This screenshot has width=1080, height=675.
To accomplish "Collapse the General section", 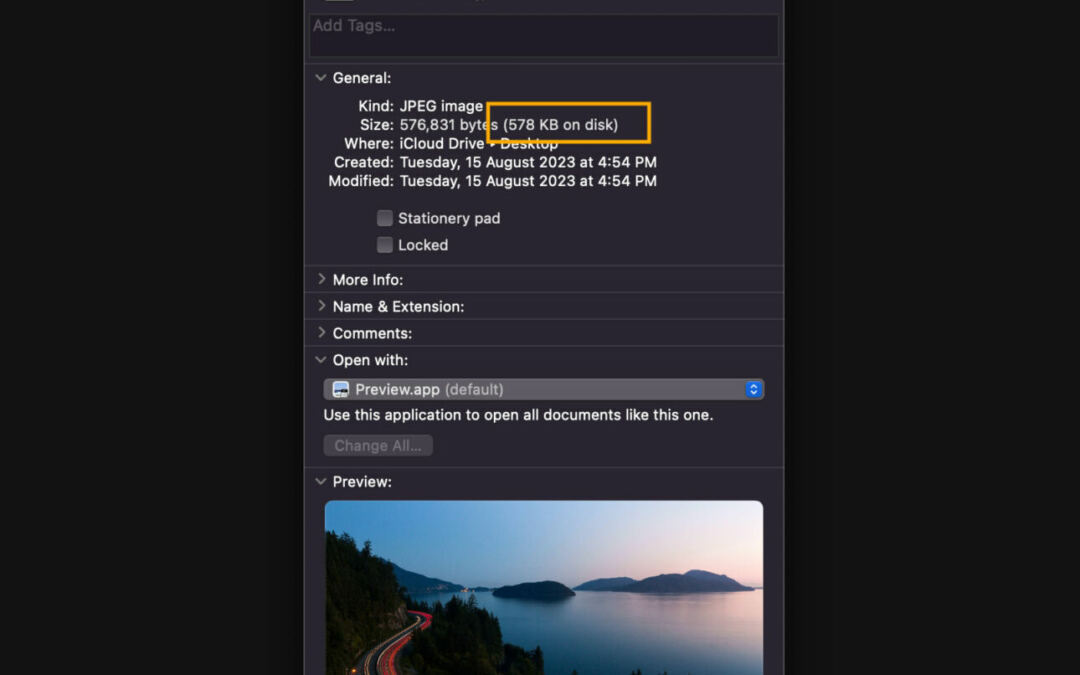I will click(x=321, y=78).
